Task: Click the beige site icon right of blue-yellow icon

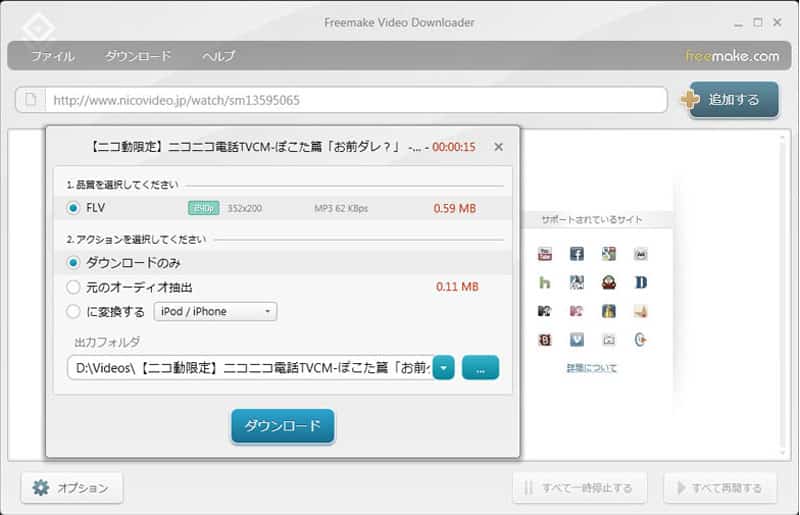Action: pyautogui.click(x=640, y=311)
